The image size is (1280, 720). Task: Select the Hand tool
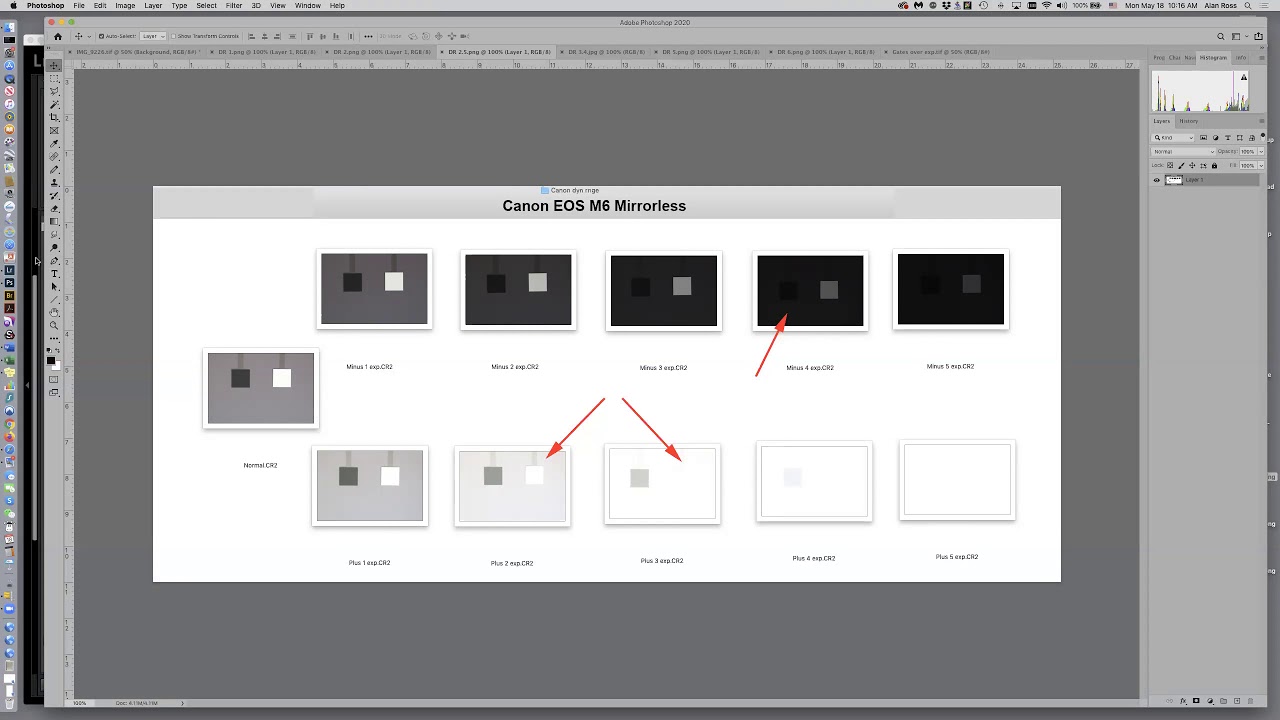click(55, 313)
